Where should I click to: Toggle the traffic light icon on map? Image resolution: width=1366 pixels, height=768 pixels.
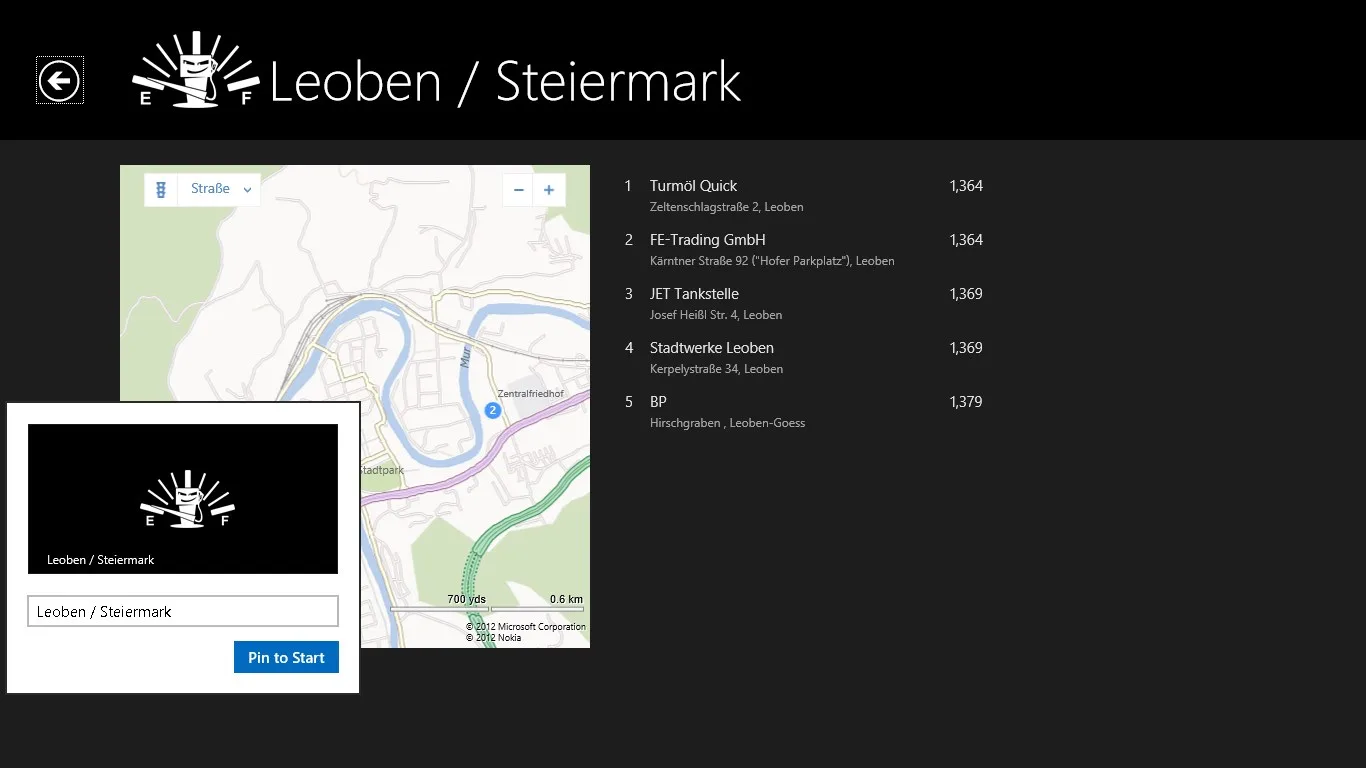tap(160, 189)
